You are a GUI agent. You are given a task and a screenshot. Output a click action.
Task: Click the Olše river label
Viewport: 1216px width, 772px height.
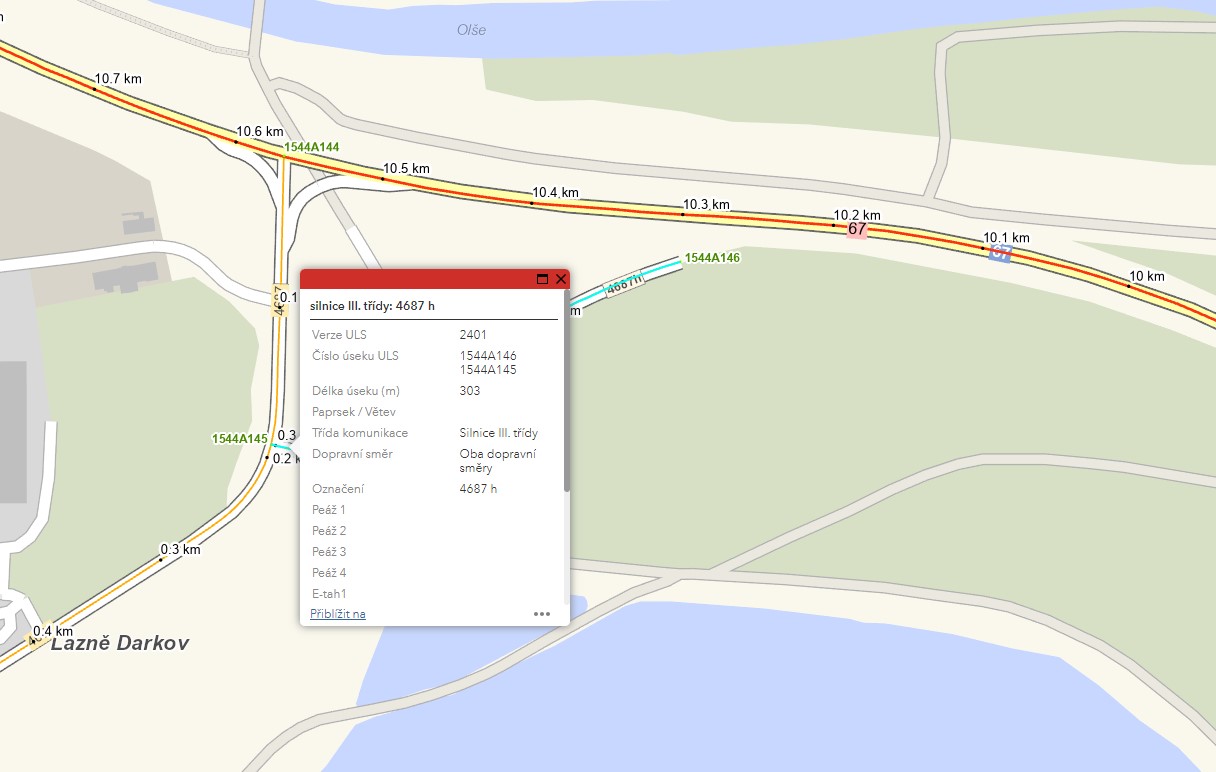tap(471, 30)
